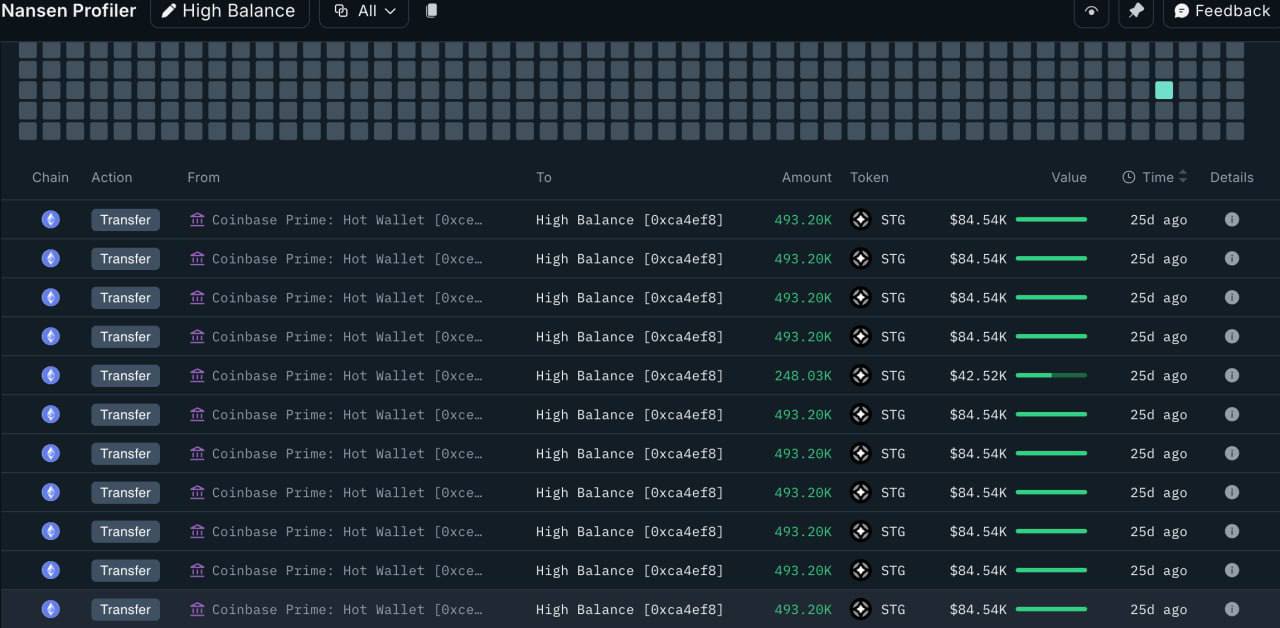Click Transfer tag in bottom highlighted row
Image resolution: width=1280 pixels, height=628 pixels.
tap(125, 610)
